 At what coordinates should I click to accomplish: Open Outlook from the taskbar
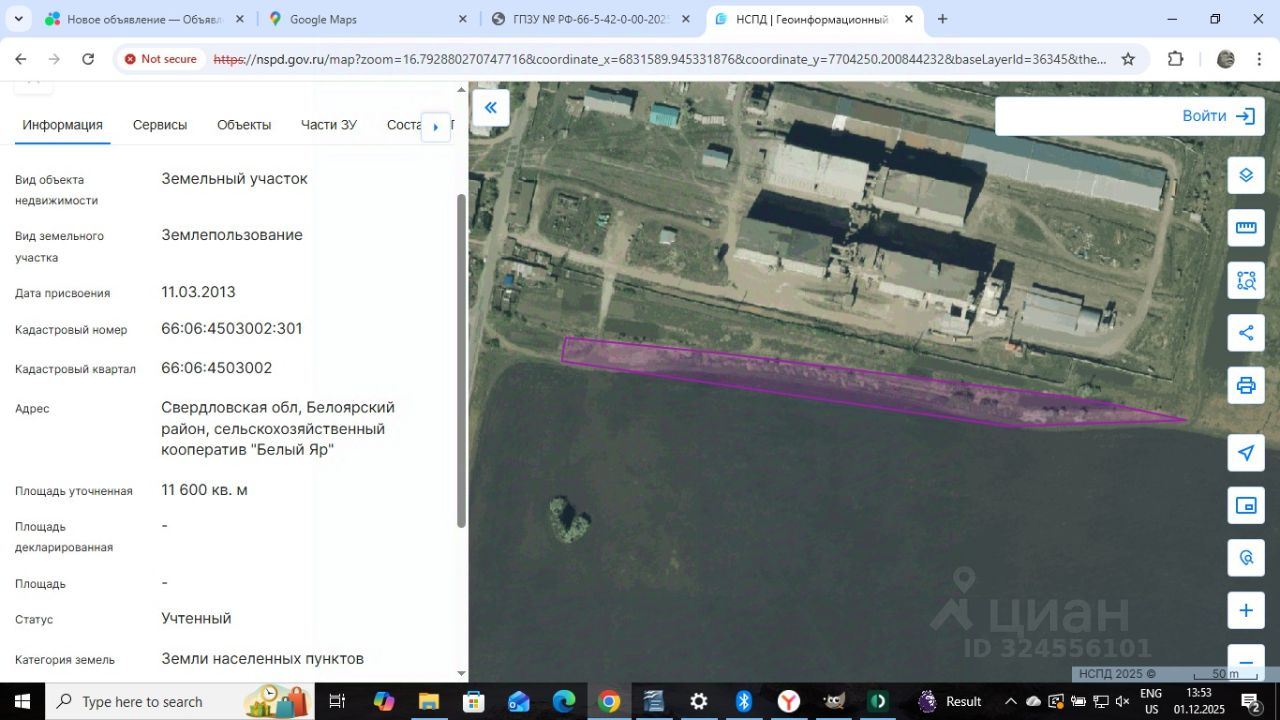click(519, 701)
